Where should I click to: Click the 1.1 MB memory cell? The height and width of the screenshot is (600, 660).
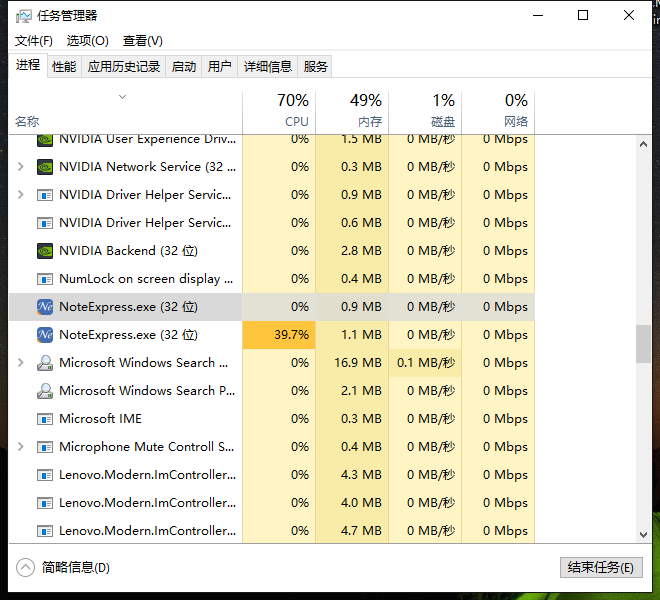(352, 335)
